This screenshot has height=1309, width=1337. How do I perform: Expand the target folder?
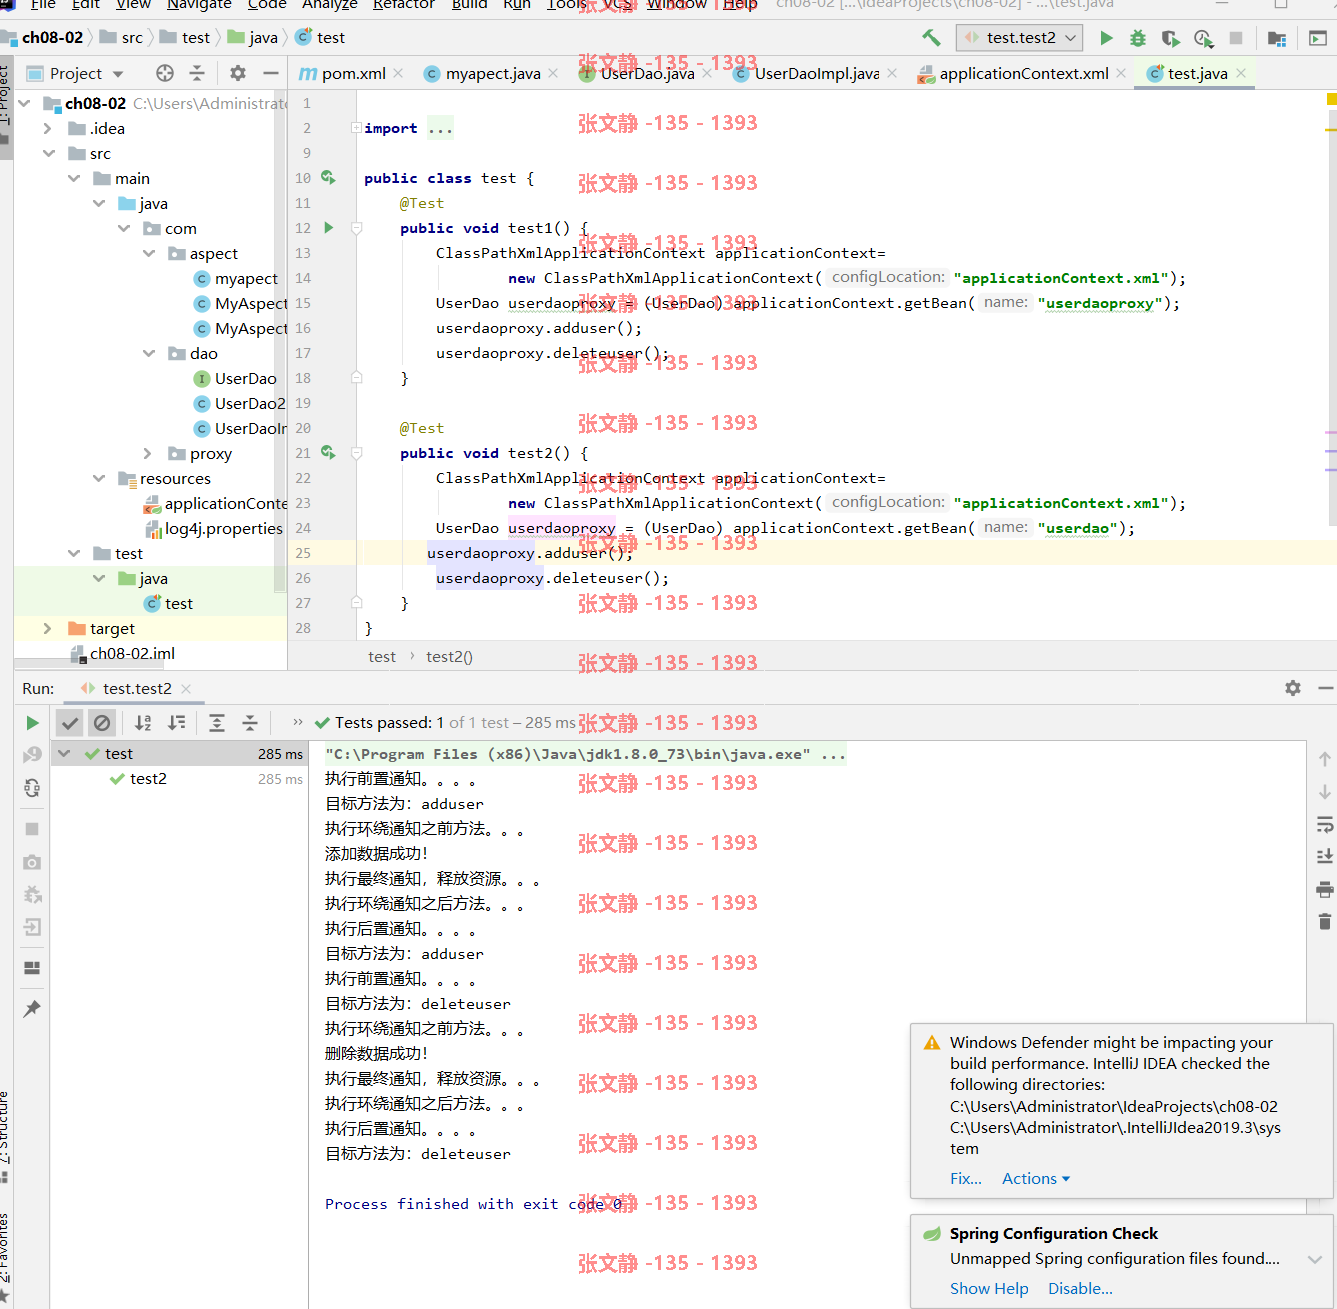47,628
